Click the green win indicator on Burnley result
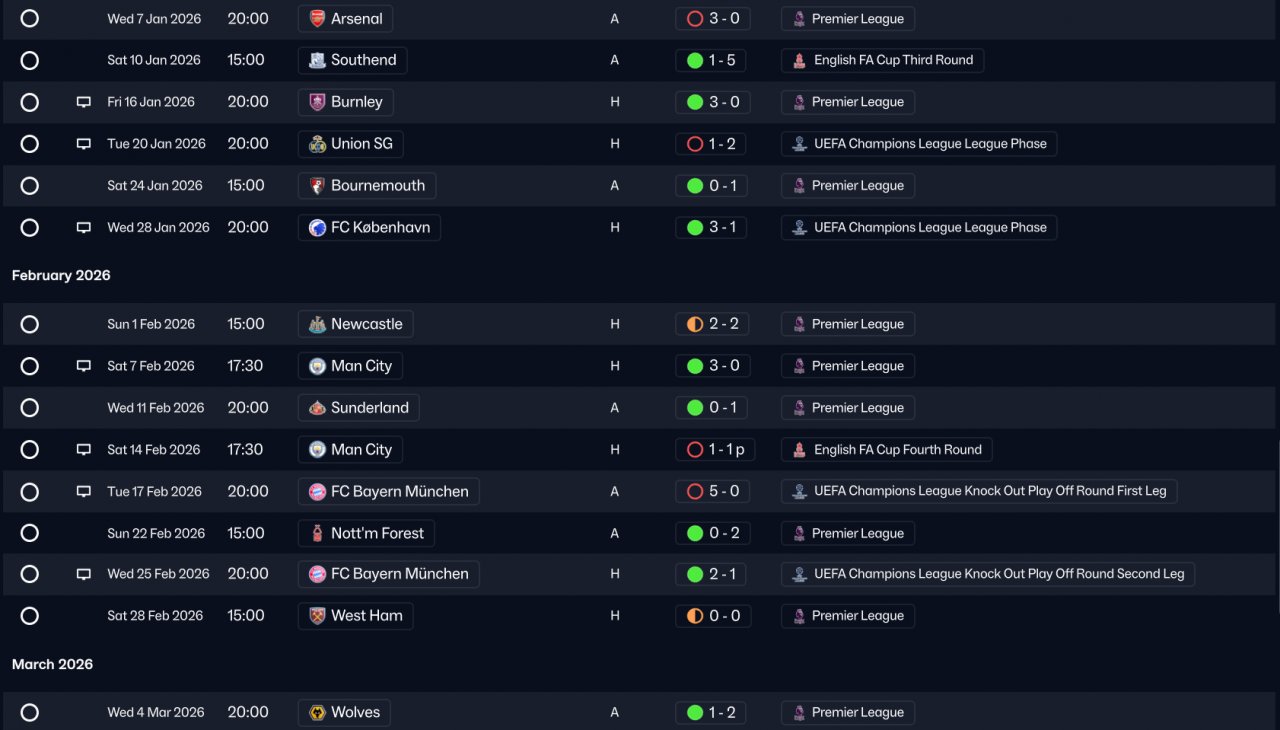This screenshot has width=1280, height=730. tap(695, 102)
